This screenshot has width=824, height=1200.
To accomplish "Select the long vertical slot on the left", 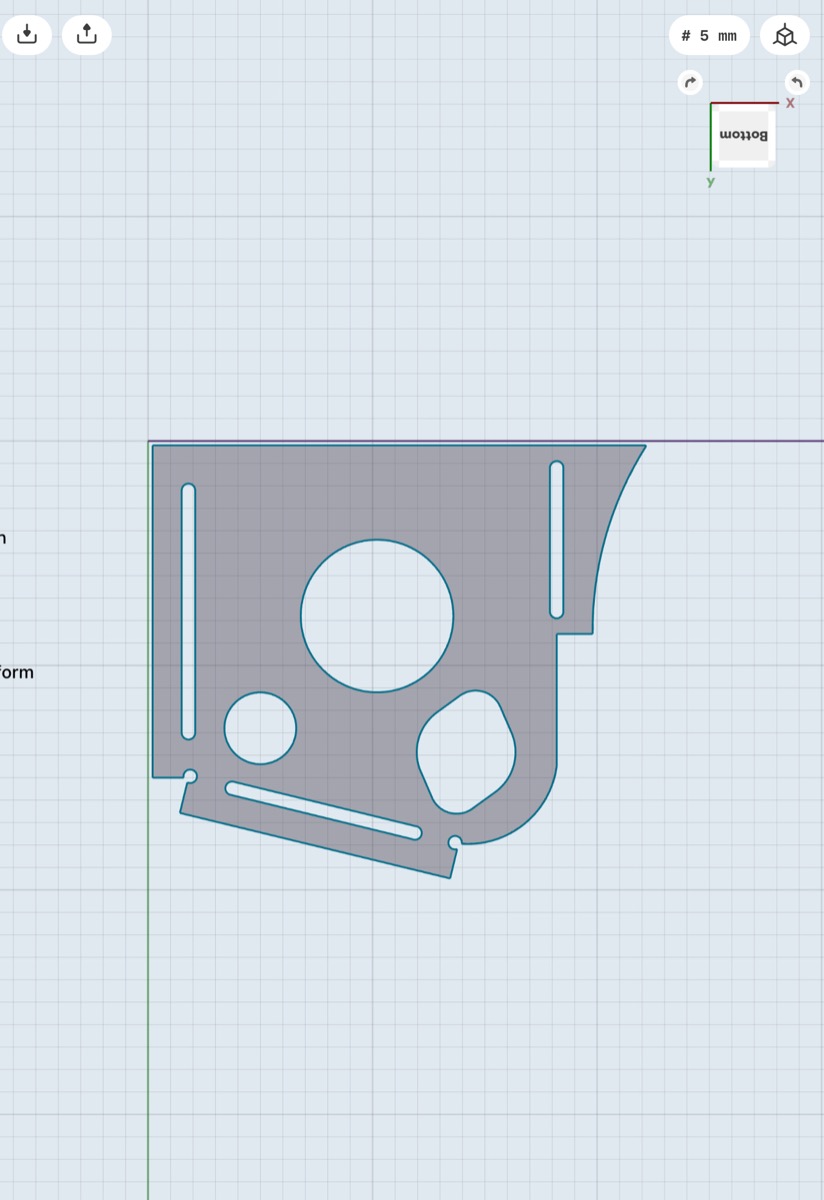I will [x=188, y=612].
